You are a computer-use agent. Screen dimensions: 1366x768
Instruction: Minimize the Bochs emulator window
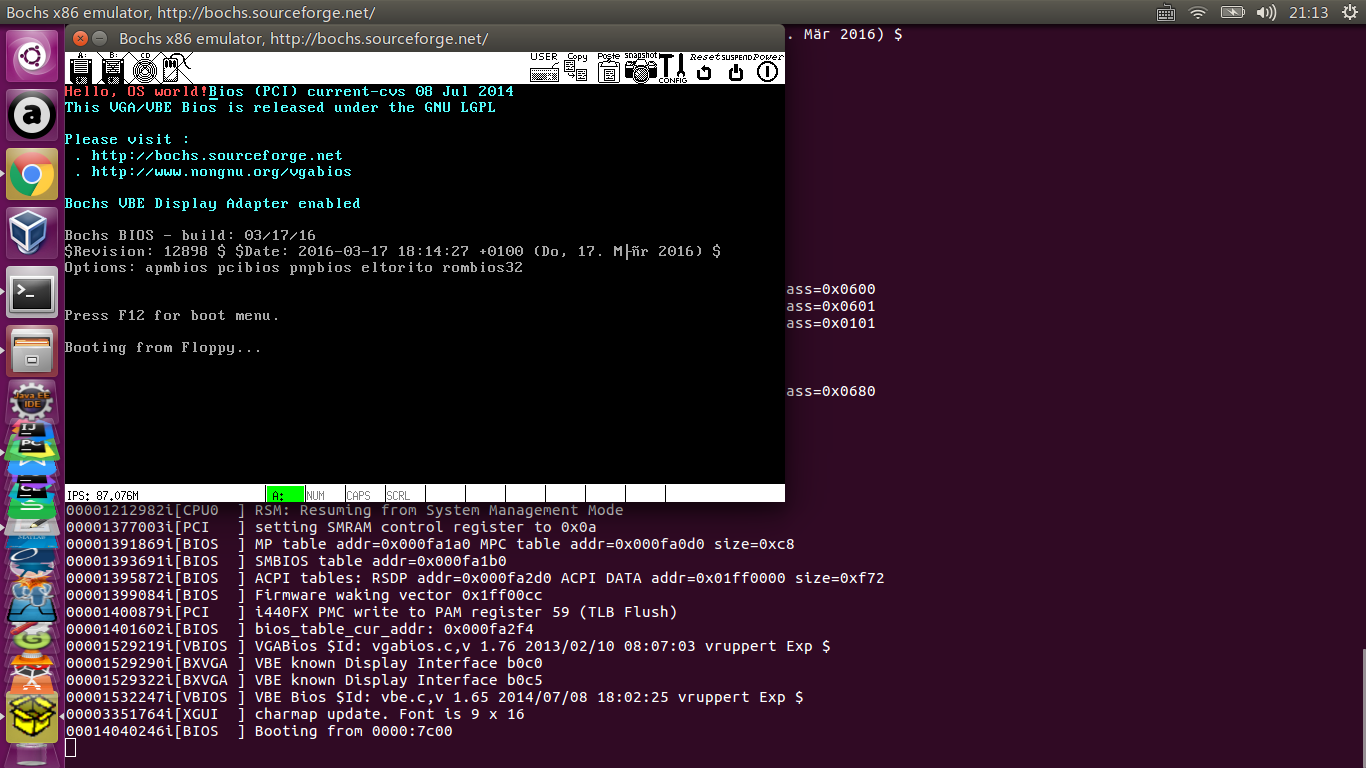point(99,38)
